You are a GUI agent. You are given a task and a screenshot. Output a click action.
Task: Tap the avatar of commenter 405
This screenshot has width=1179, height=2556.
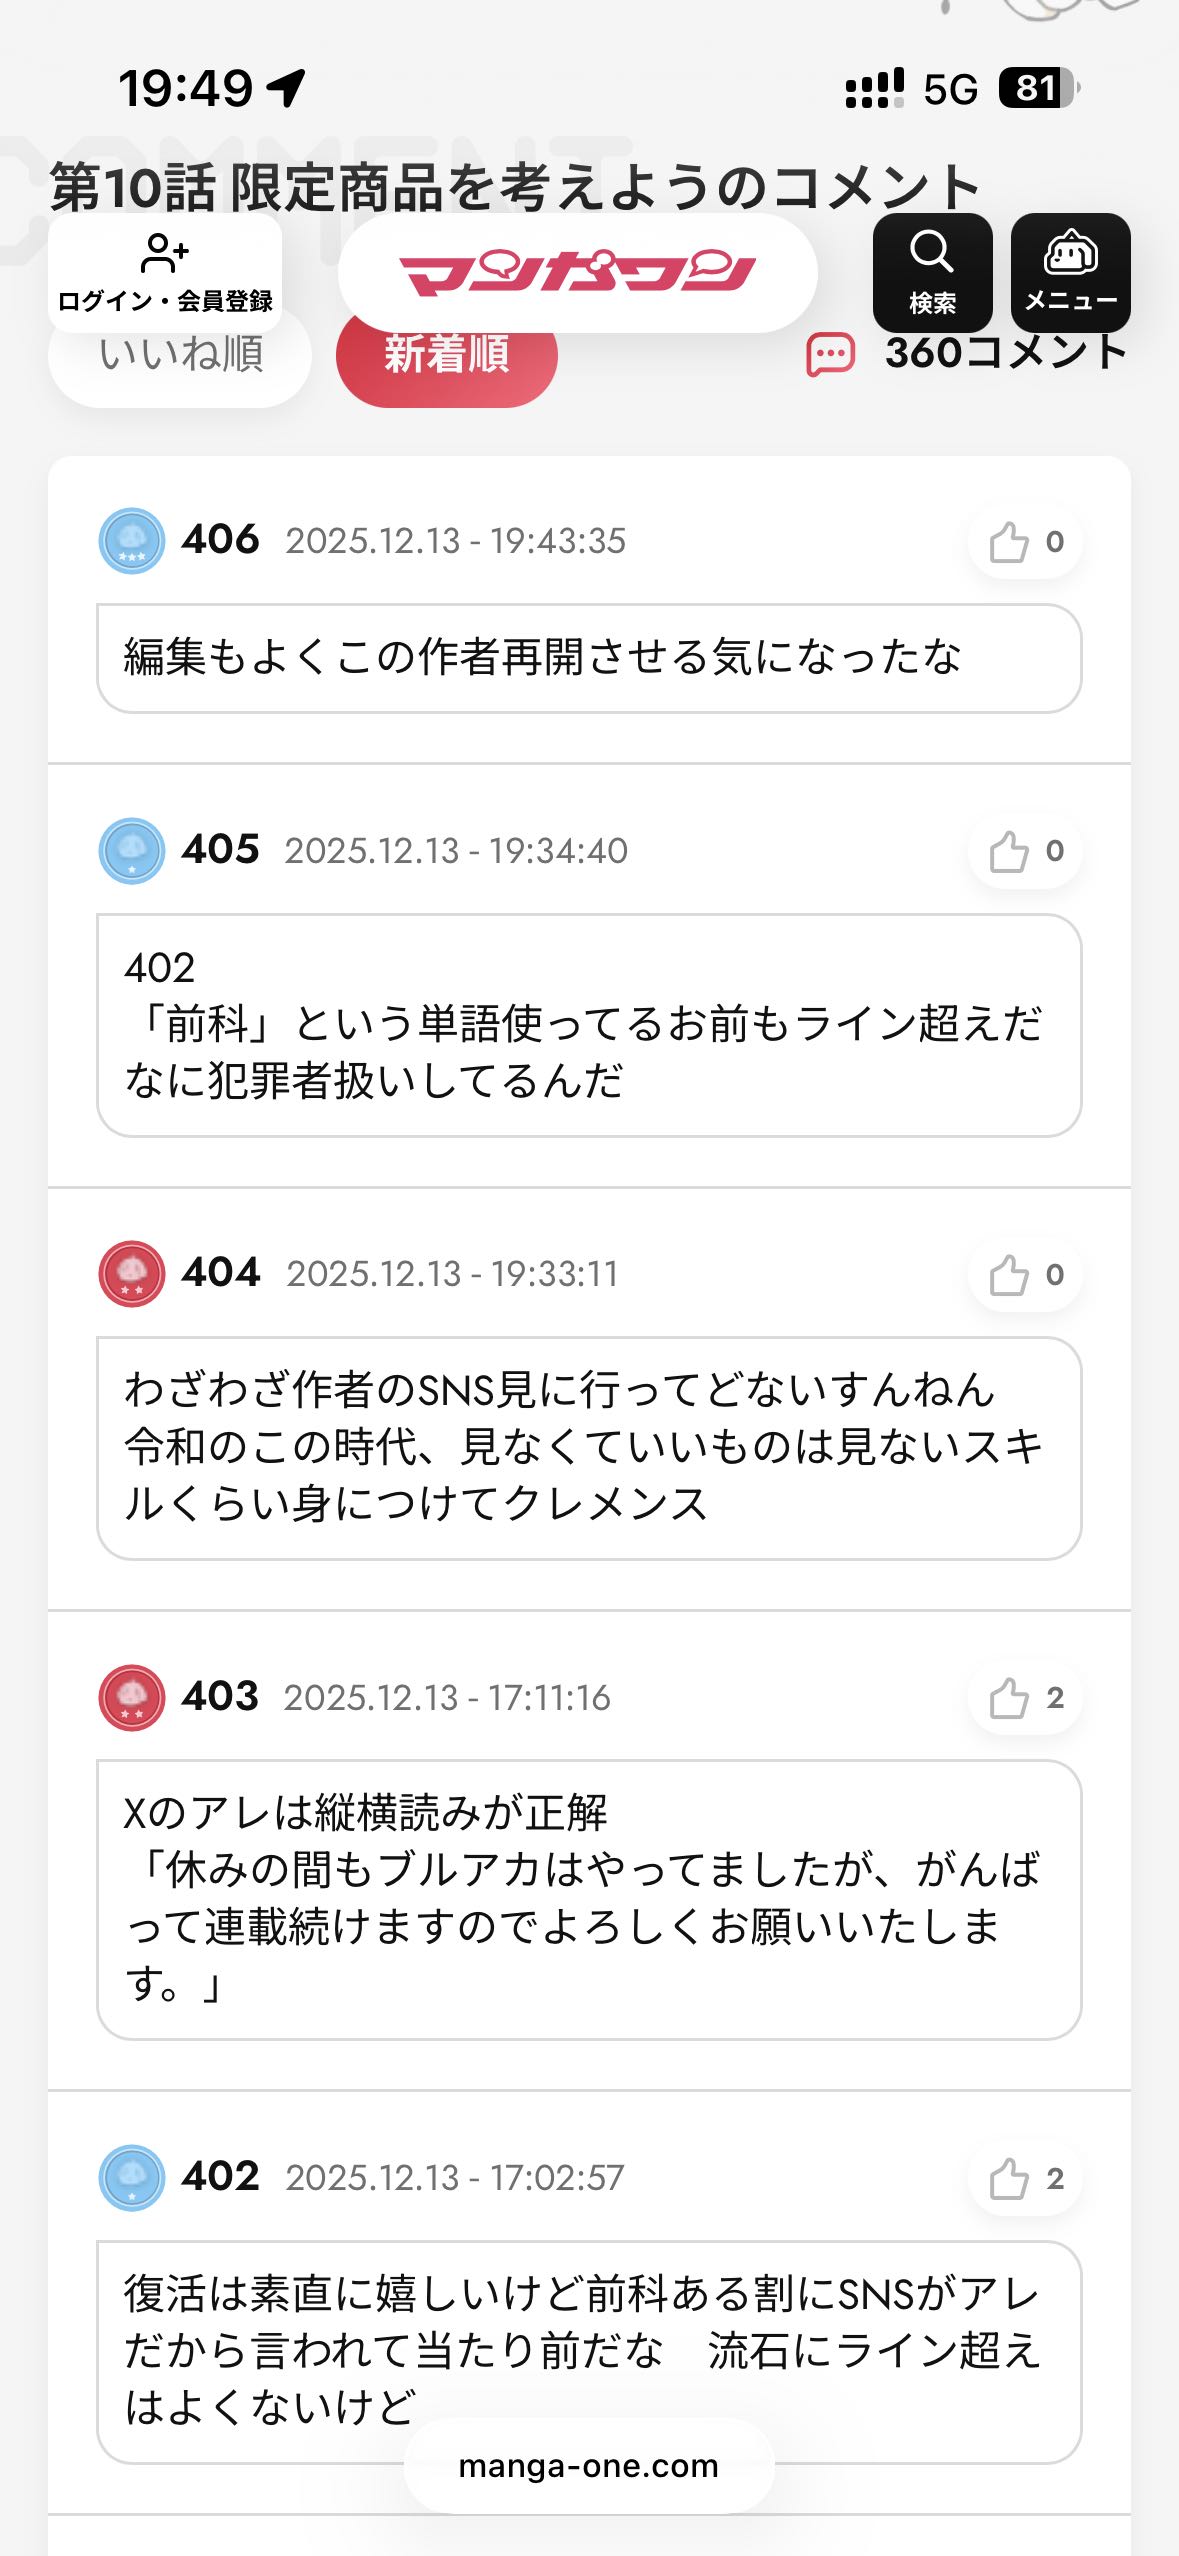click(132, 851)
